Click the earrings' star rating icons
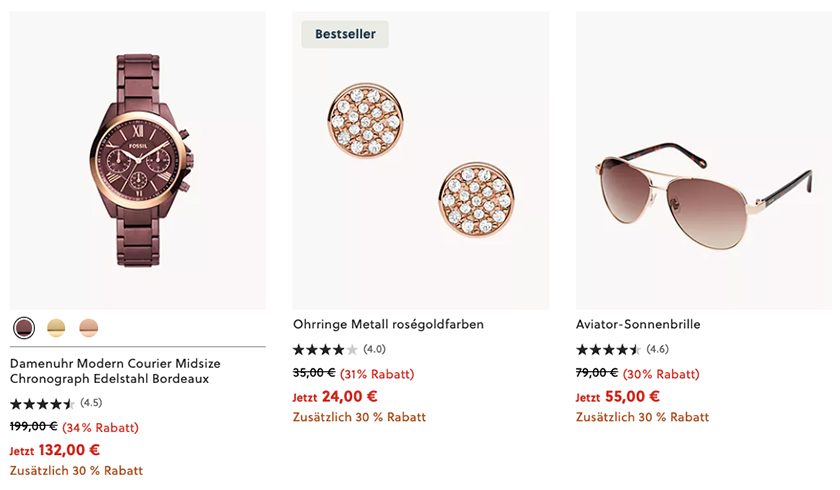The height and width of the screenshot is (490, 840). point(325,350)
